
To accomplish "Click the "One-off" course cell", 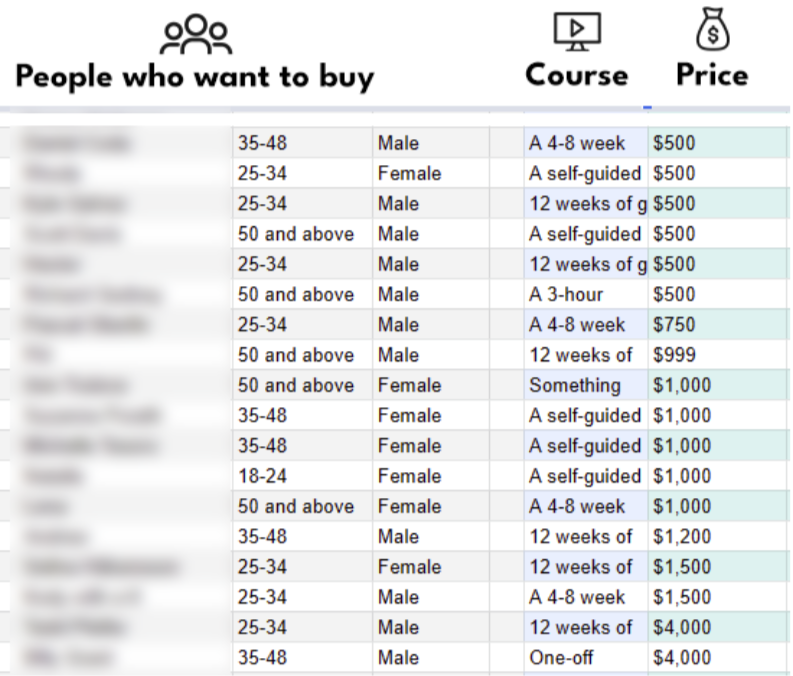I will tap(586, 658).
